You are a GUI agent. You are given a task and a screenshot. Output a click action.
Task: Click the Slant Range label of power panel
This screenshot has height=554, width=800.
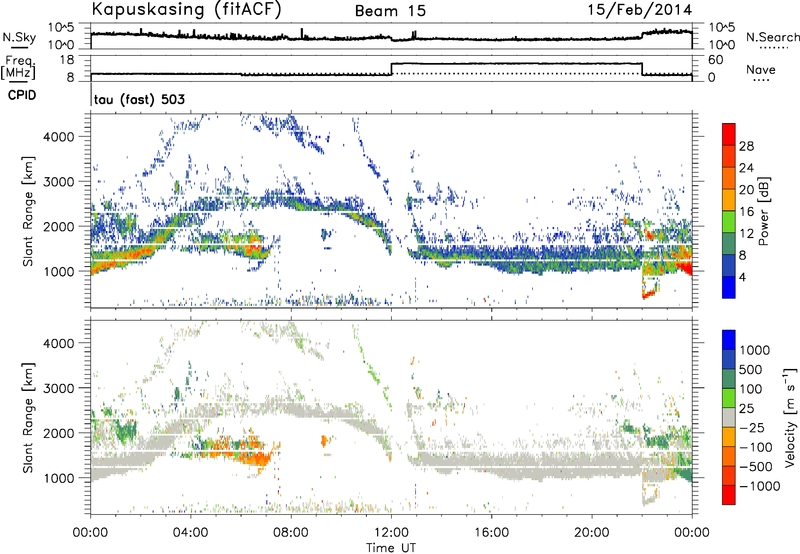(x=28, y=211)
